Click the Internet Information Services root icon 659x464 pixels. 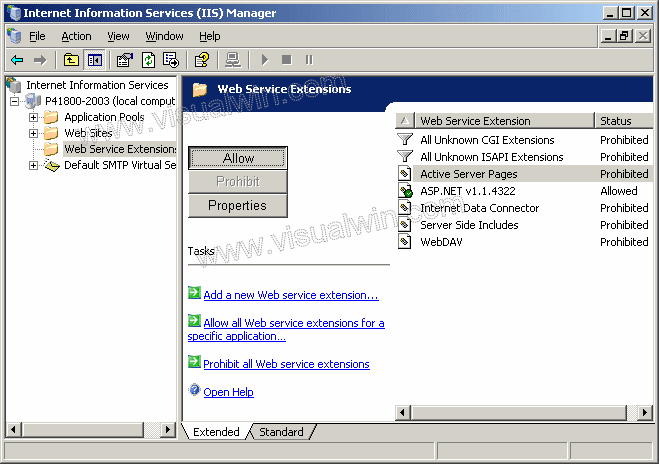(x=14, y=85)
